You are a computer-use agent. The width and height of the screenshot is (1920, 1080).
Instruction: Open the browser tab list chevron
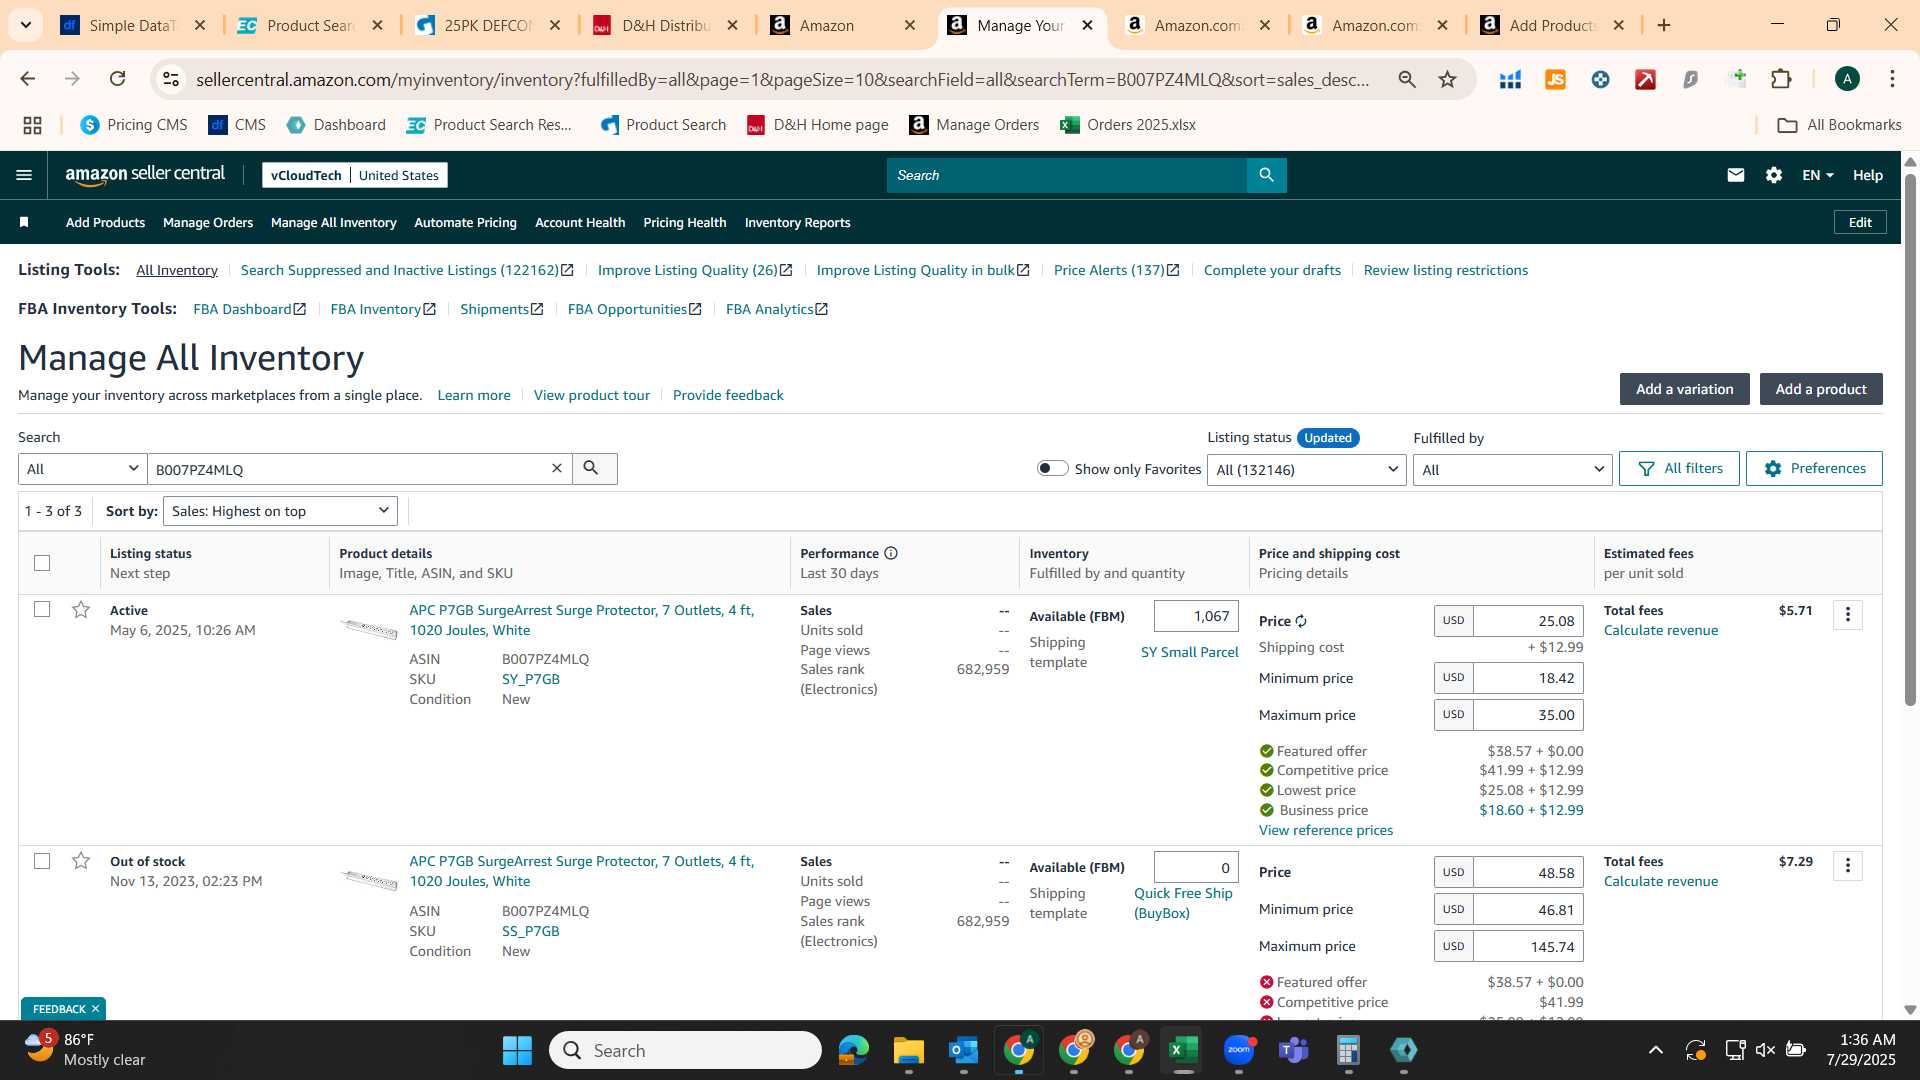click(x=25, y=25)
